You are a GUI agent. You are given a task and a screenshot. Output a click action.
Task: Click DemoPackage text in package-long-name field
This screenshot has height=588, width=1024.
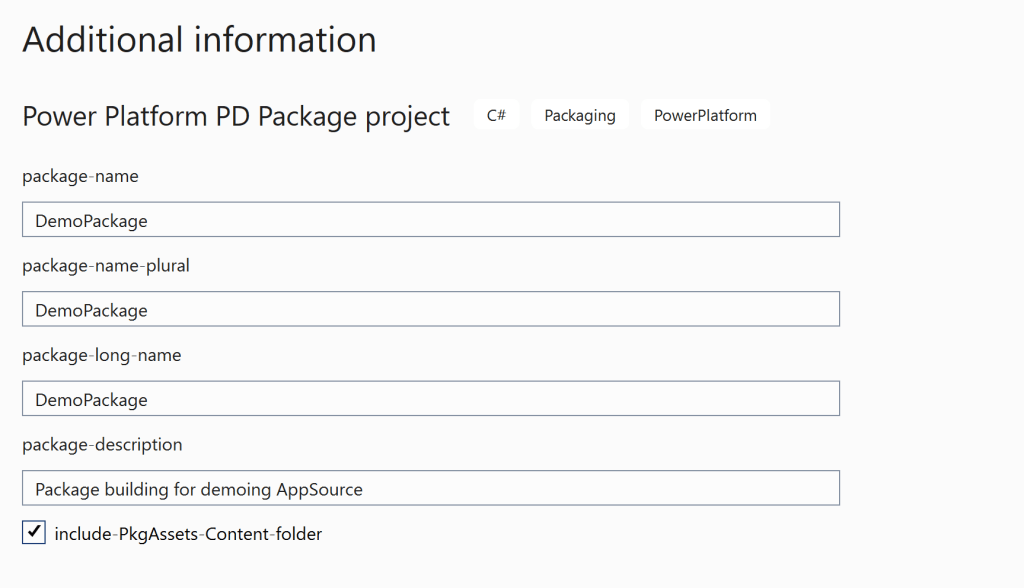tap(91, 400)
